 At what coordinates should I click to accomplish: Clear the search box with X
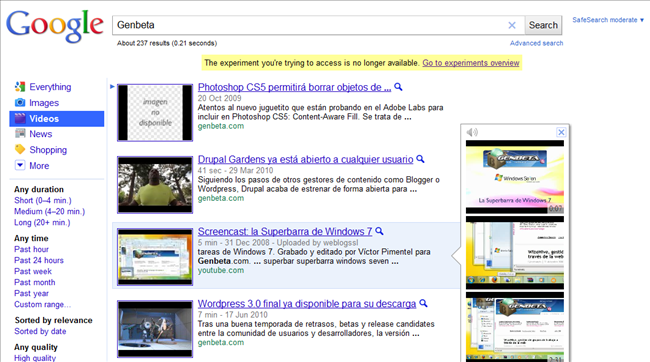coord(512,25)
